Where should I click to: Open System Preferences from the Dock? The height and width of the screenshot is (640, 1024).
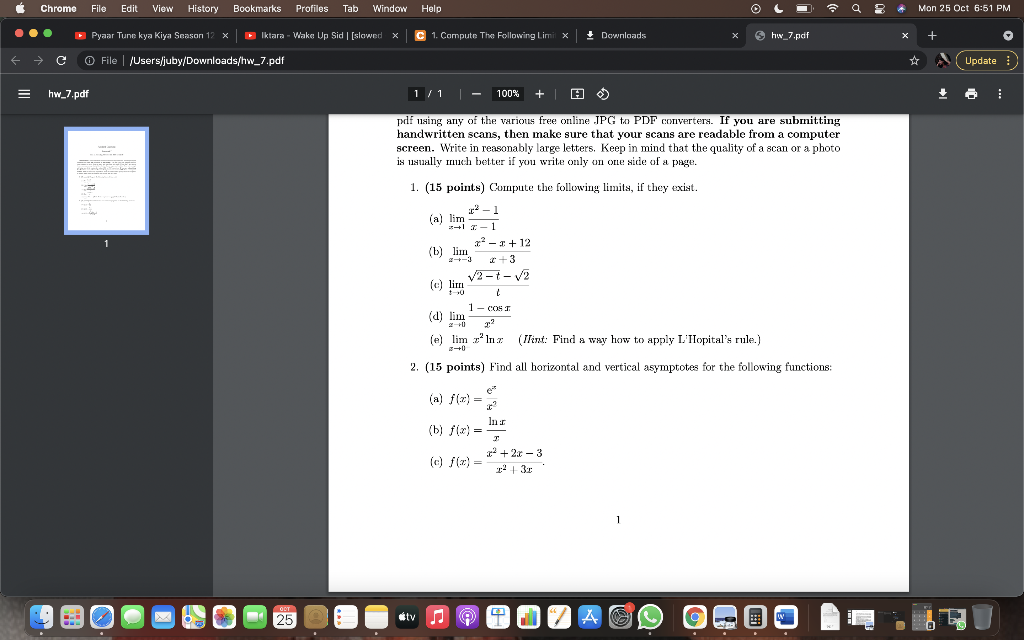(620, 616)
